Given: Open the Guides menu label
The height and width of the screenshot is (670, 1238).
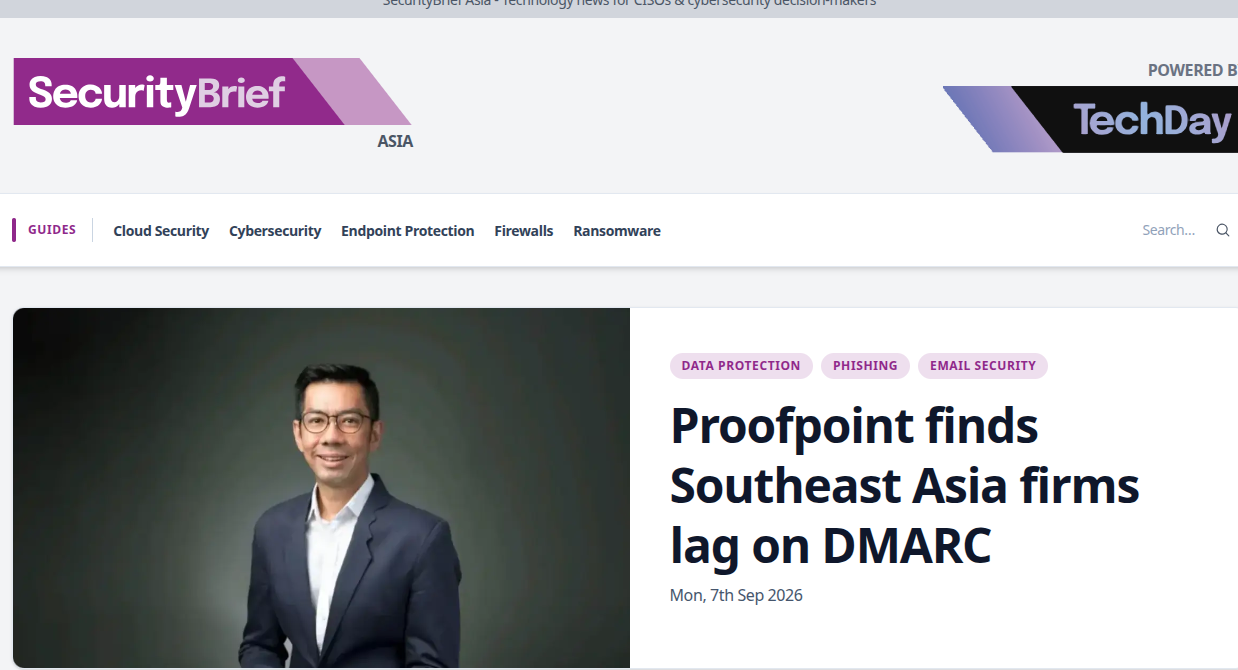Looking at the screenshot, I should click(x=52, y=230).
